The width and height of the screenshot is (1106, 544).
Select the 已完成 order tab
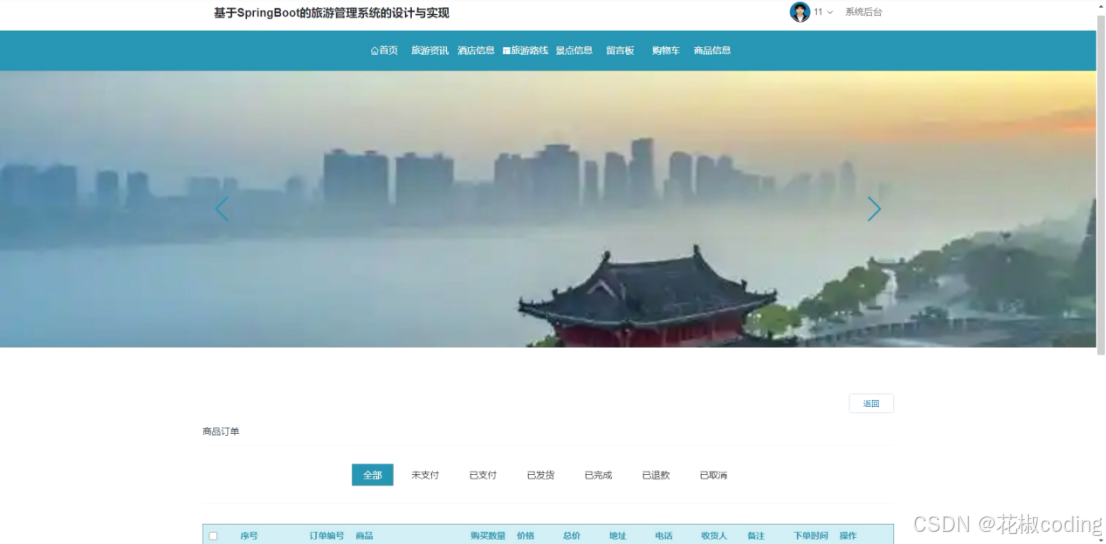click(598, 475)
